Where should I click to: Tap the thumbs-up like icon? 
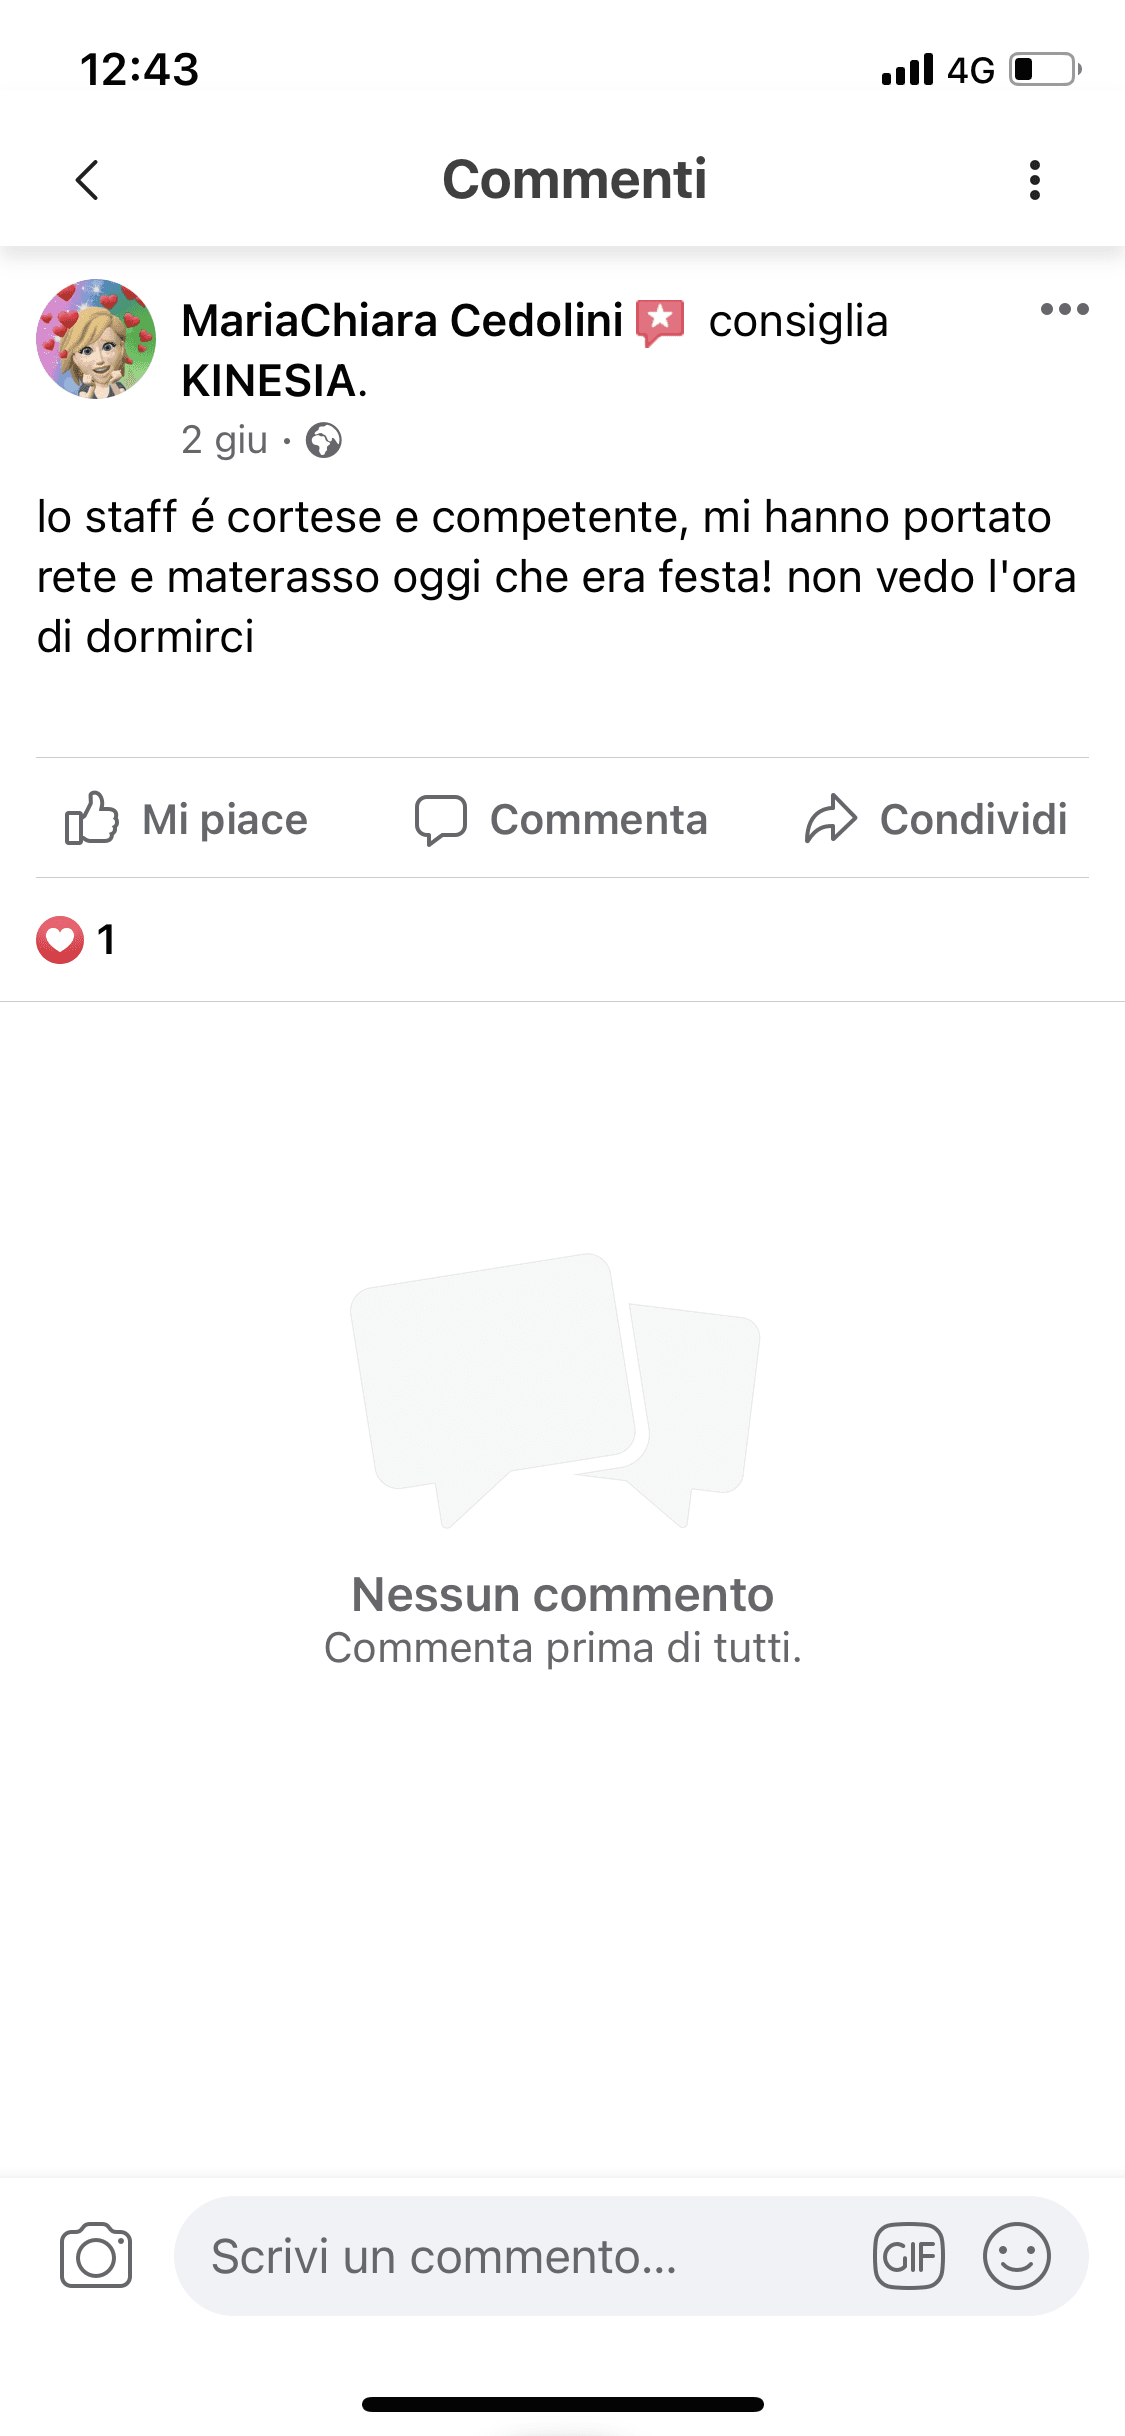point(91,819)
